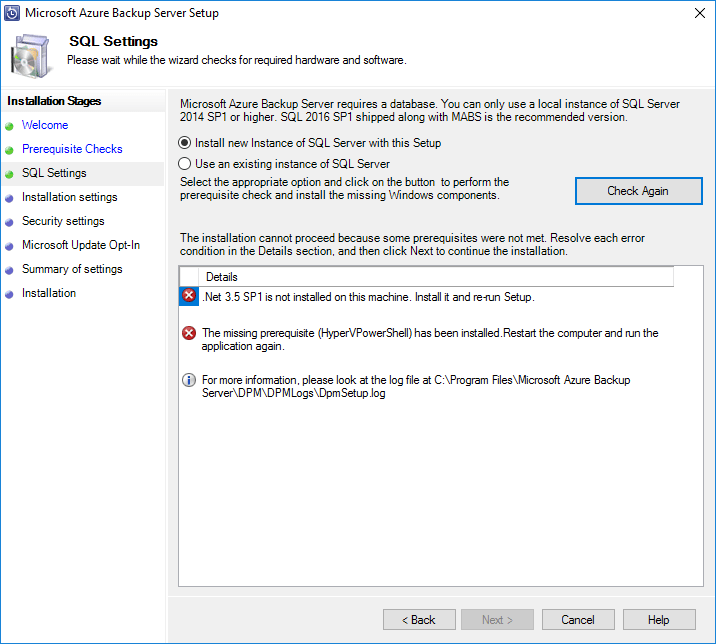
Task: Click the Azure Backup Server title bar icon
Action: (12, 14)
